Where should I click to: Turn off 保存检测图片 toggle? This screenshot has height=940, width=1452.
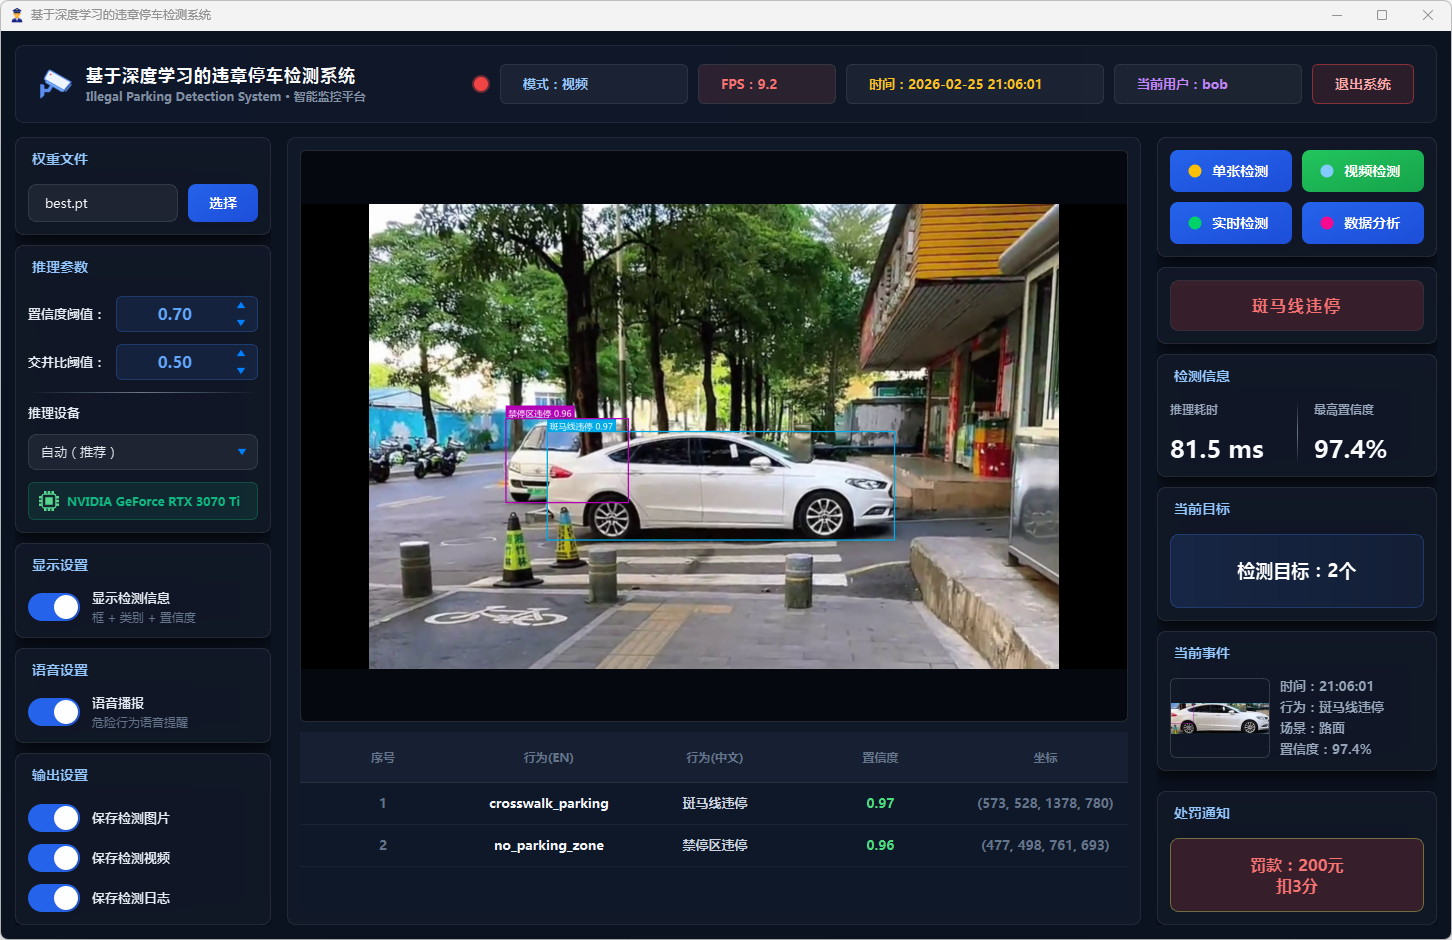(54, 818)
